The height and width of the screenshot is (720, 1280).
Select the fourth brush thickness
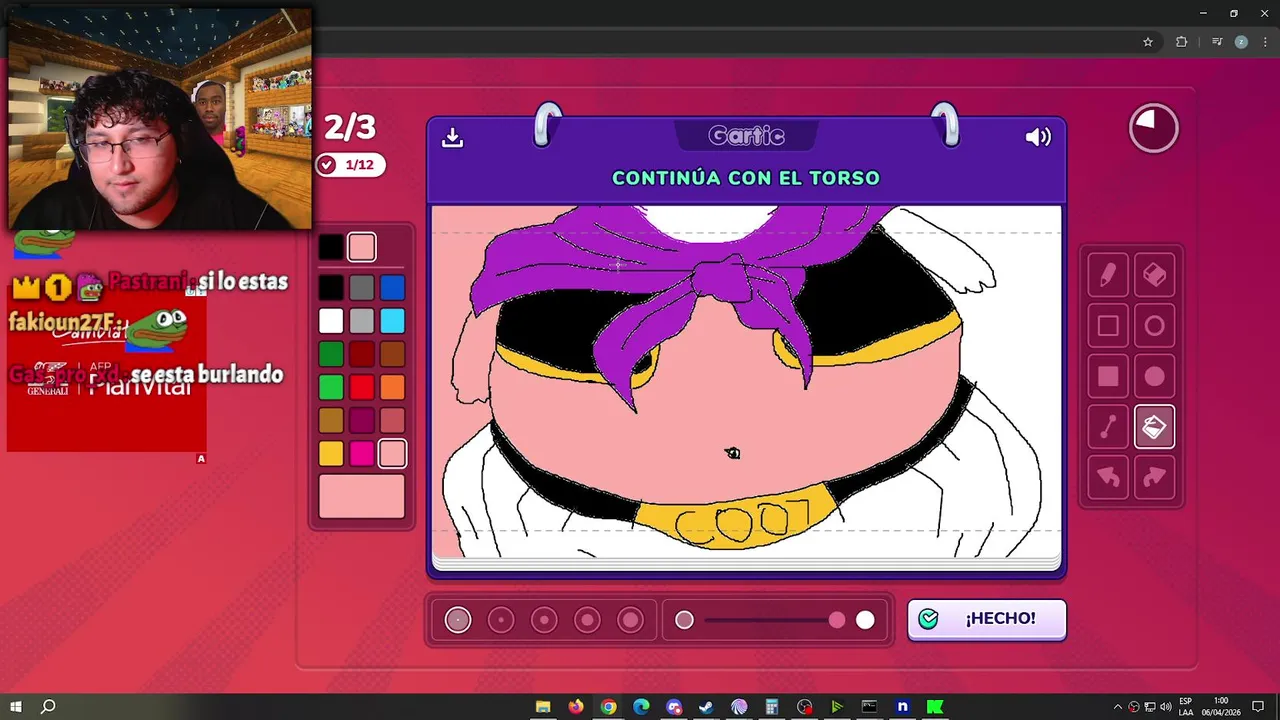point(587,620)
